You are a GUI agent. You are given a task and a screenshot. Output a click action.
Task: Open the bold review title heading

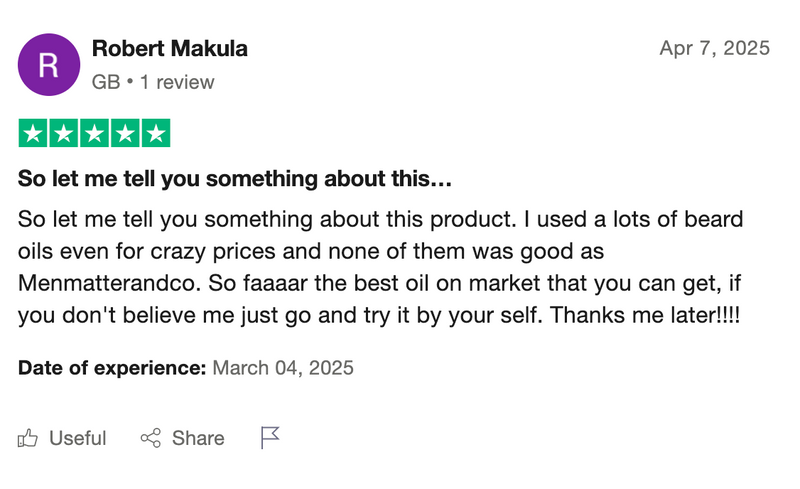pyautogui.click(x=235, y=181)
